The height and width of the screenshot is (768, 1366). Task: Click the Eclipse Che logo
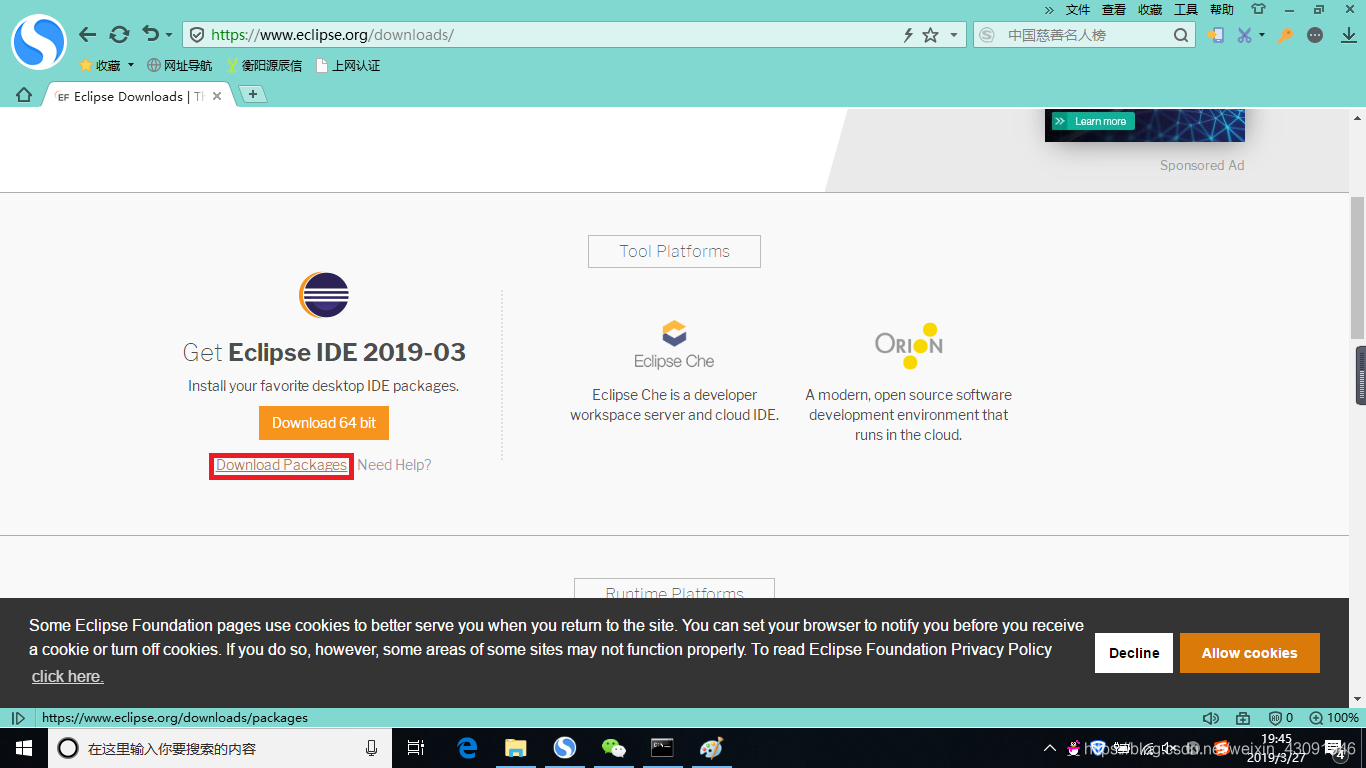click(674, 345)
